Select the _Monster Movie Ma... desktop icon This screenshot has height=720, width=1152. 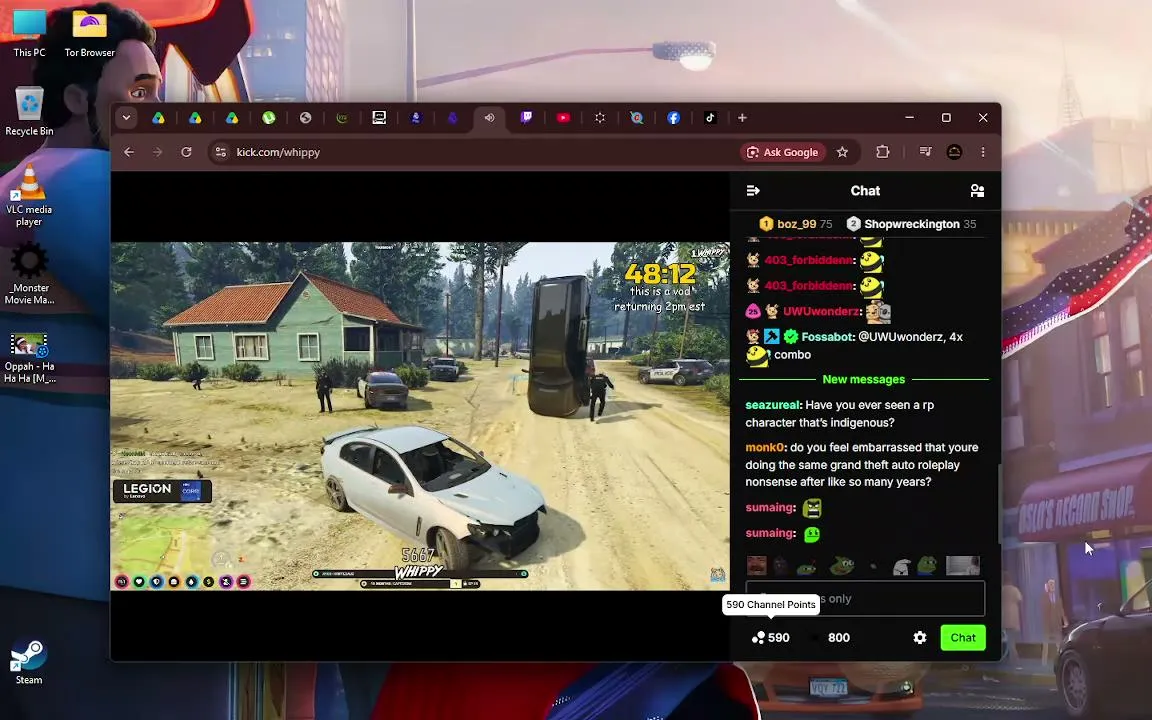tap(29, 274)
